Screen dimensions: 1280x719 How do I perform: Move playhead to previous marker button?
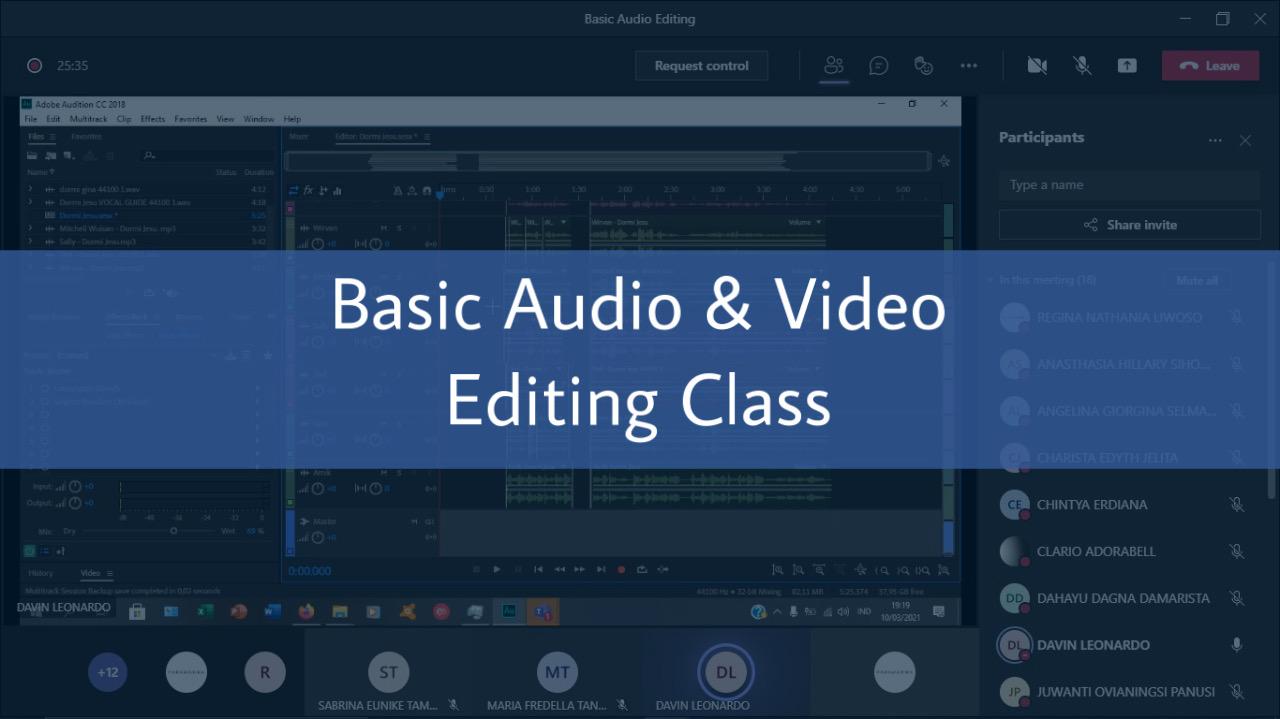click(x=538, y=569)
